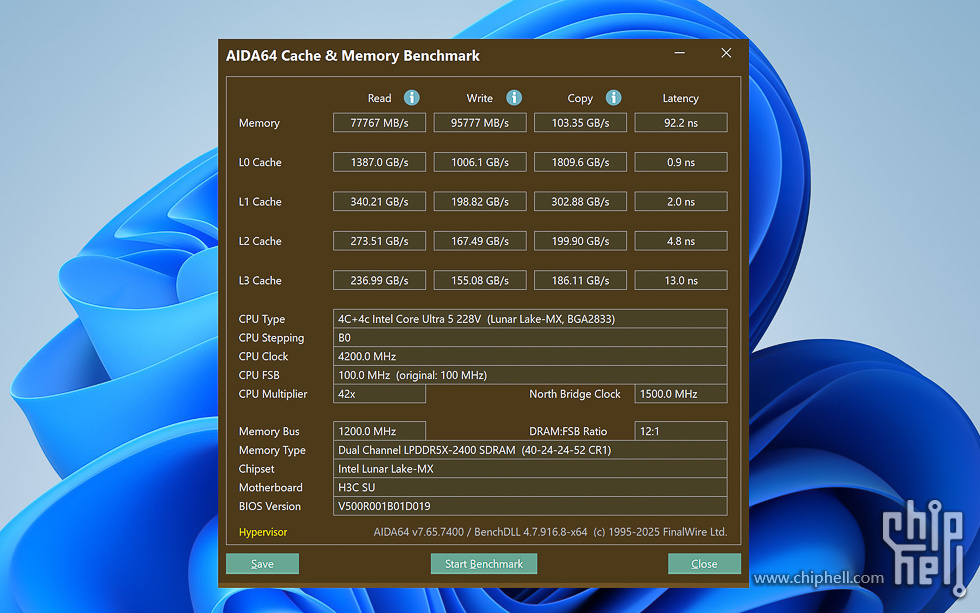Click the Read column header text
Screen dimensions: 980x613
[x=379, y=98]
